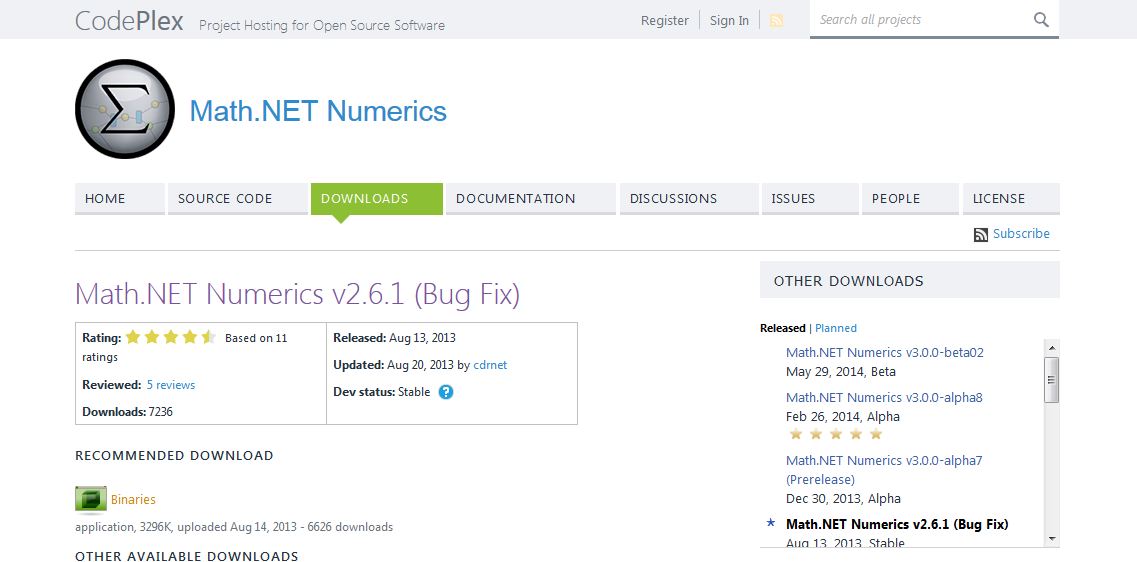Click the Subscribe RSS icon
The height and width of the screenshot is (562, 1137).
click(x=980, y=234)
